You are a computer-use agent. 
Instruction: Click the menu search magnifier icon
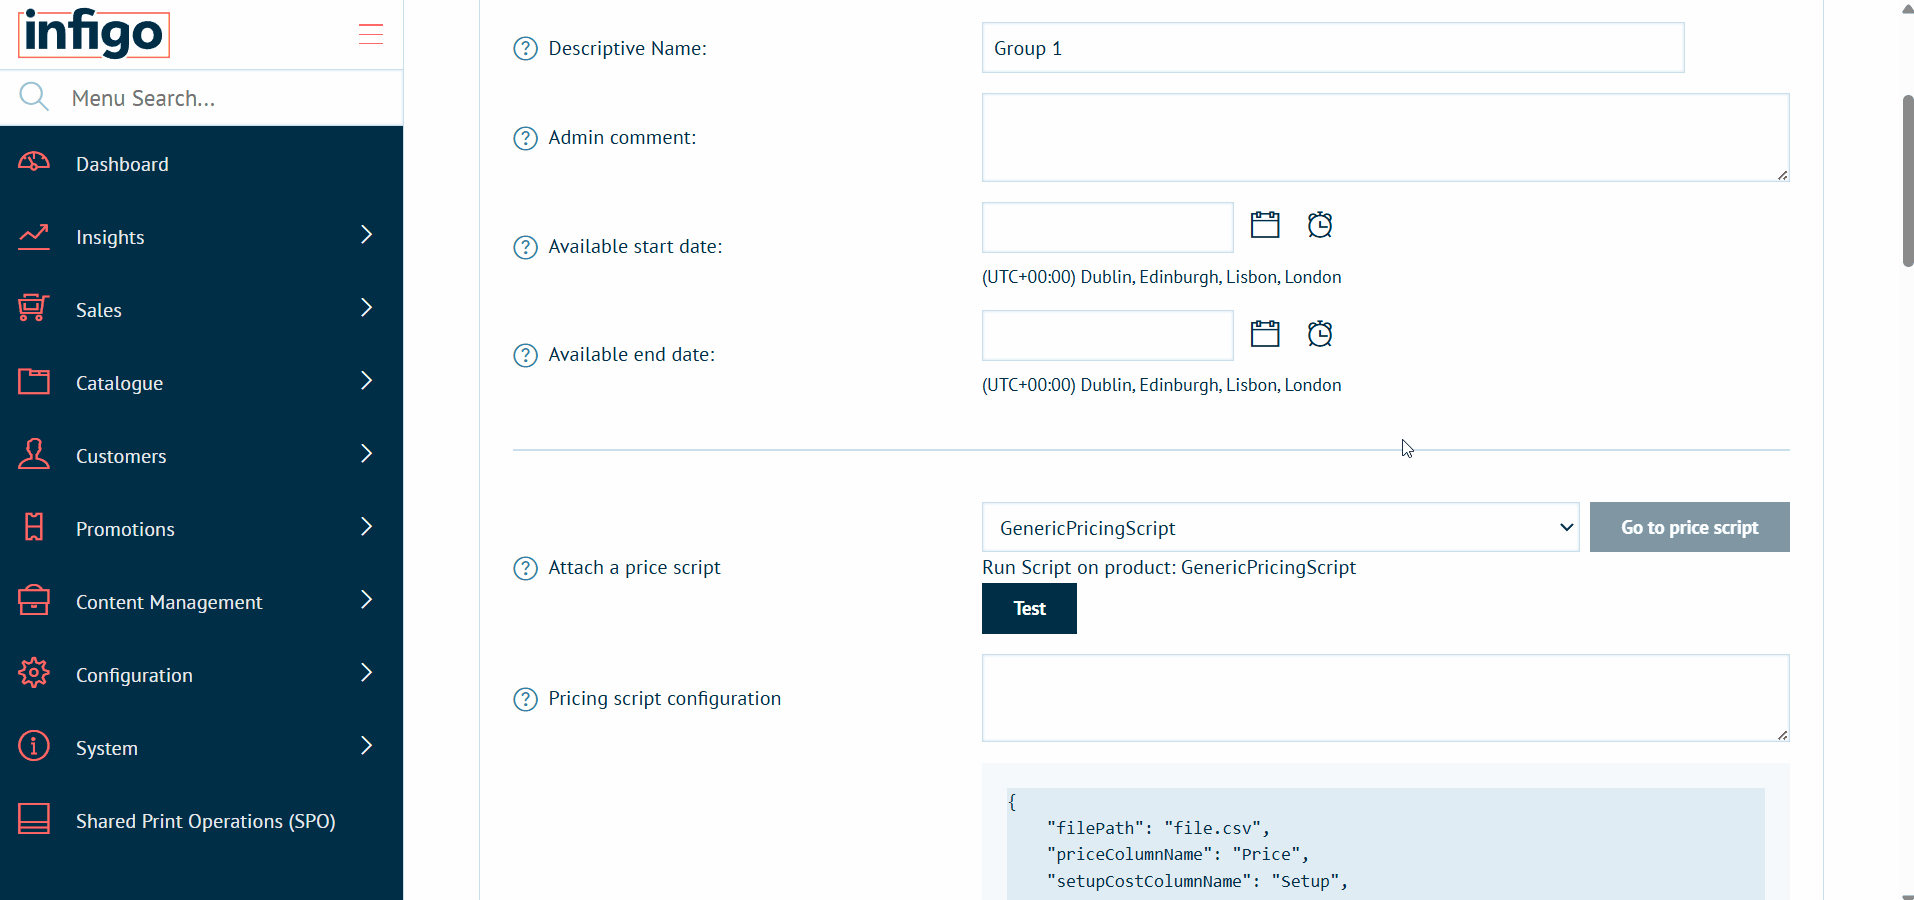pyautogui.click(x=34, y=97)
